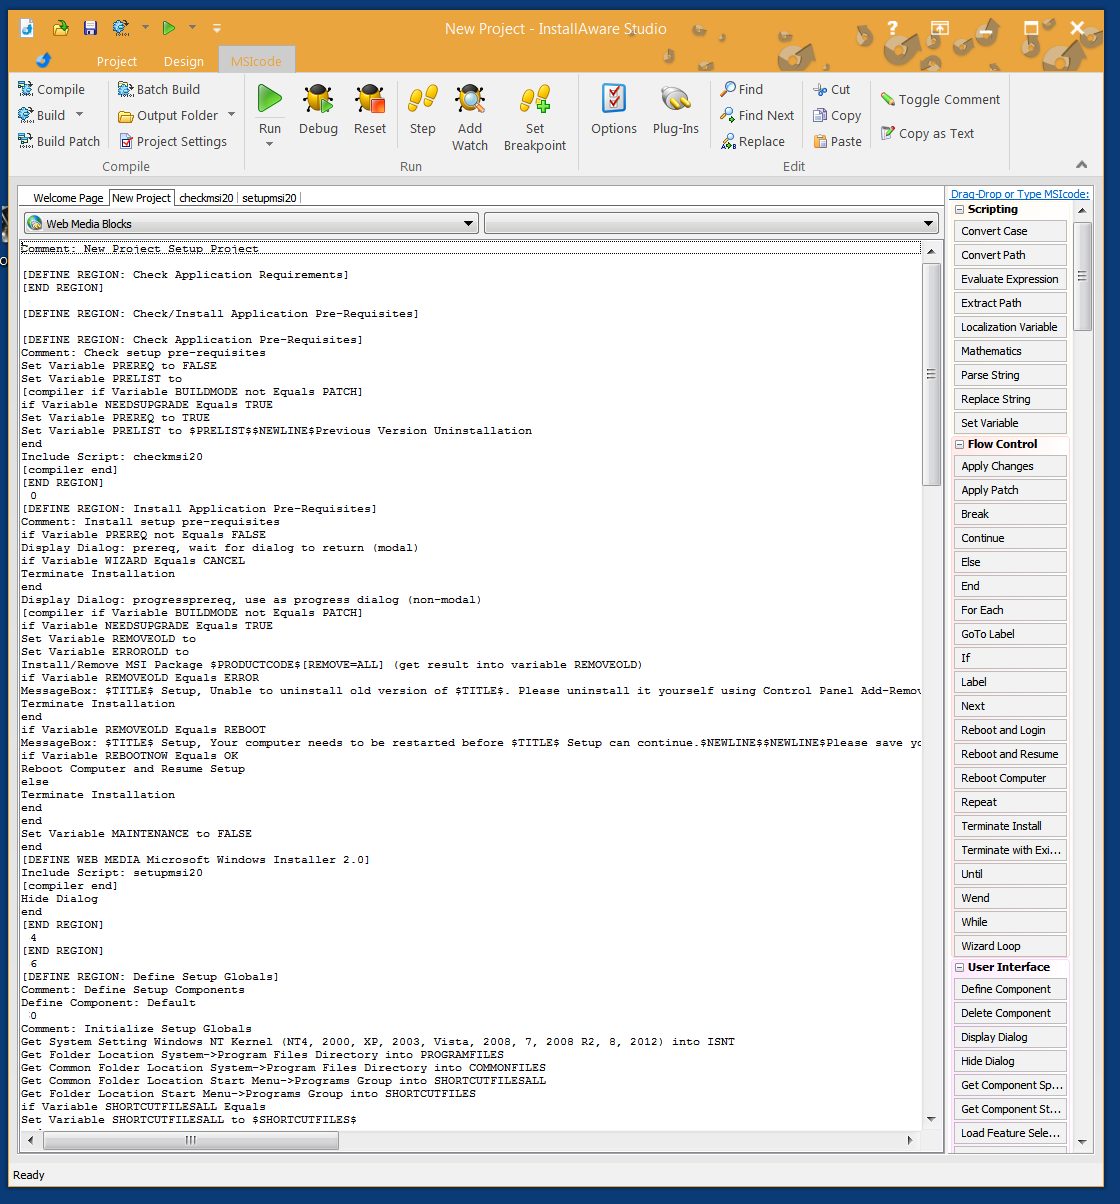
Task: Open the application menu button
Action: (x=43, y=61)
